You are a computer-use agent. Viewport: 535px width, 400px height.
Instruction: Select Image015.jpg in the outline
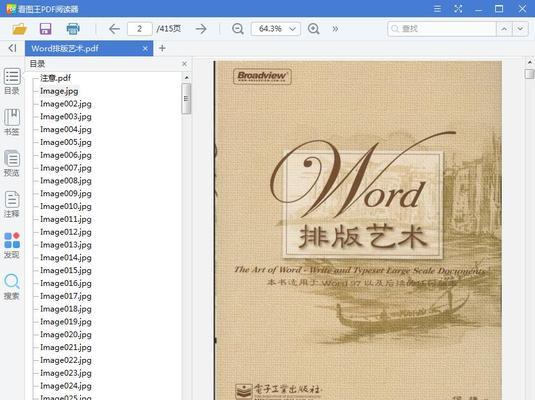(66, 270)
